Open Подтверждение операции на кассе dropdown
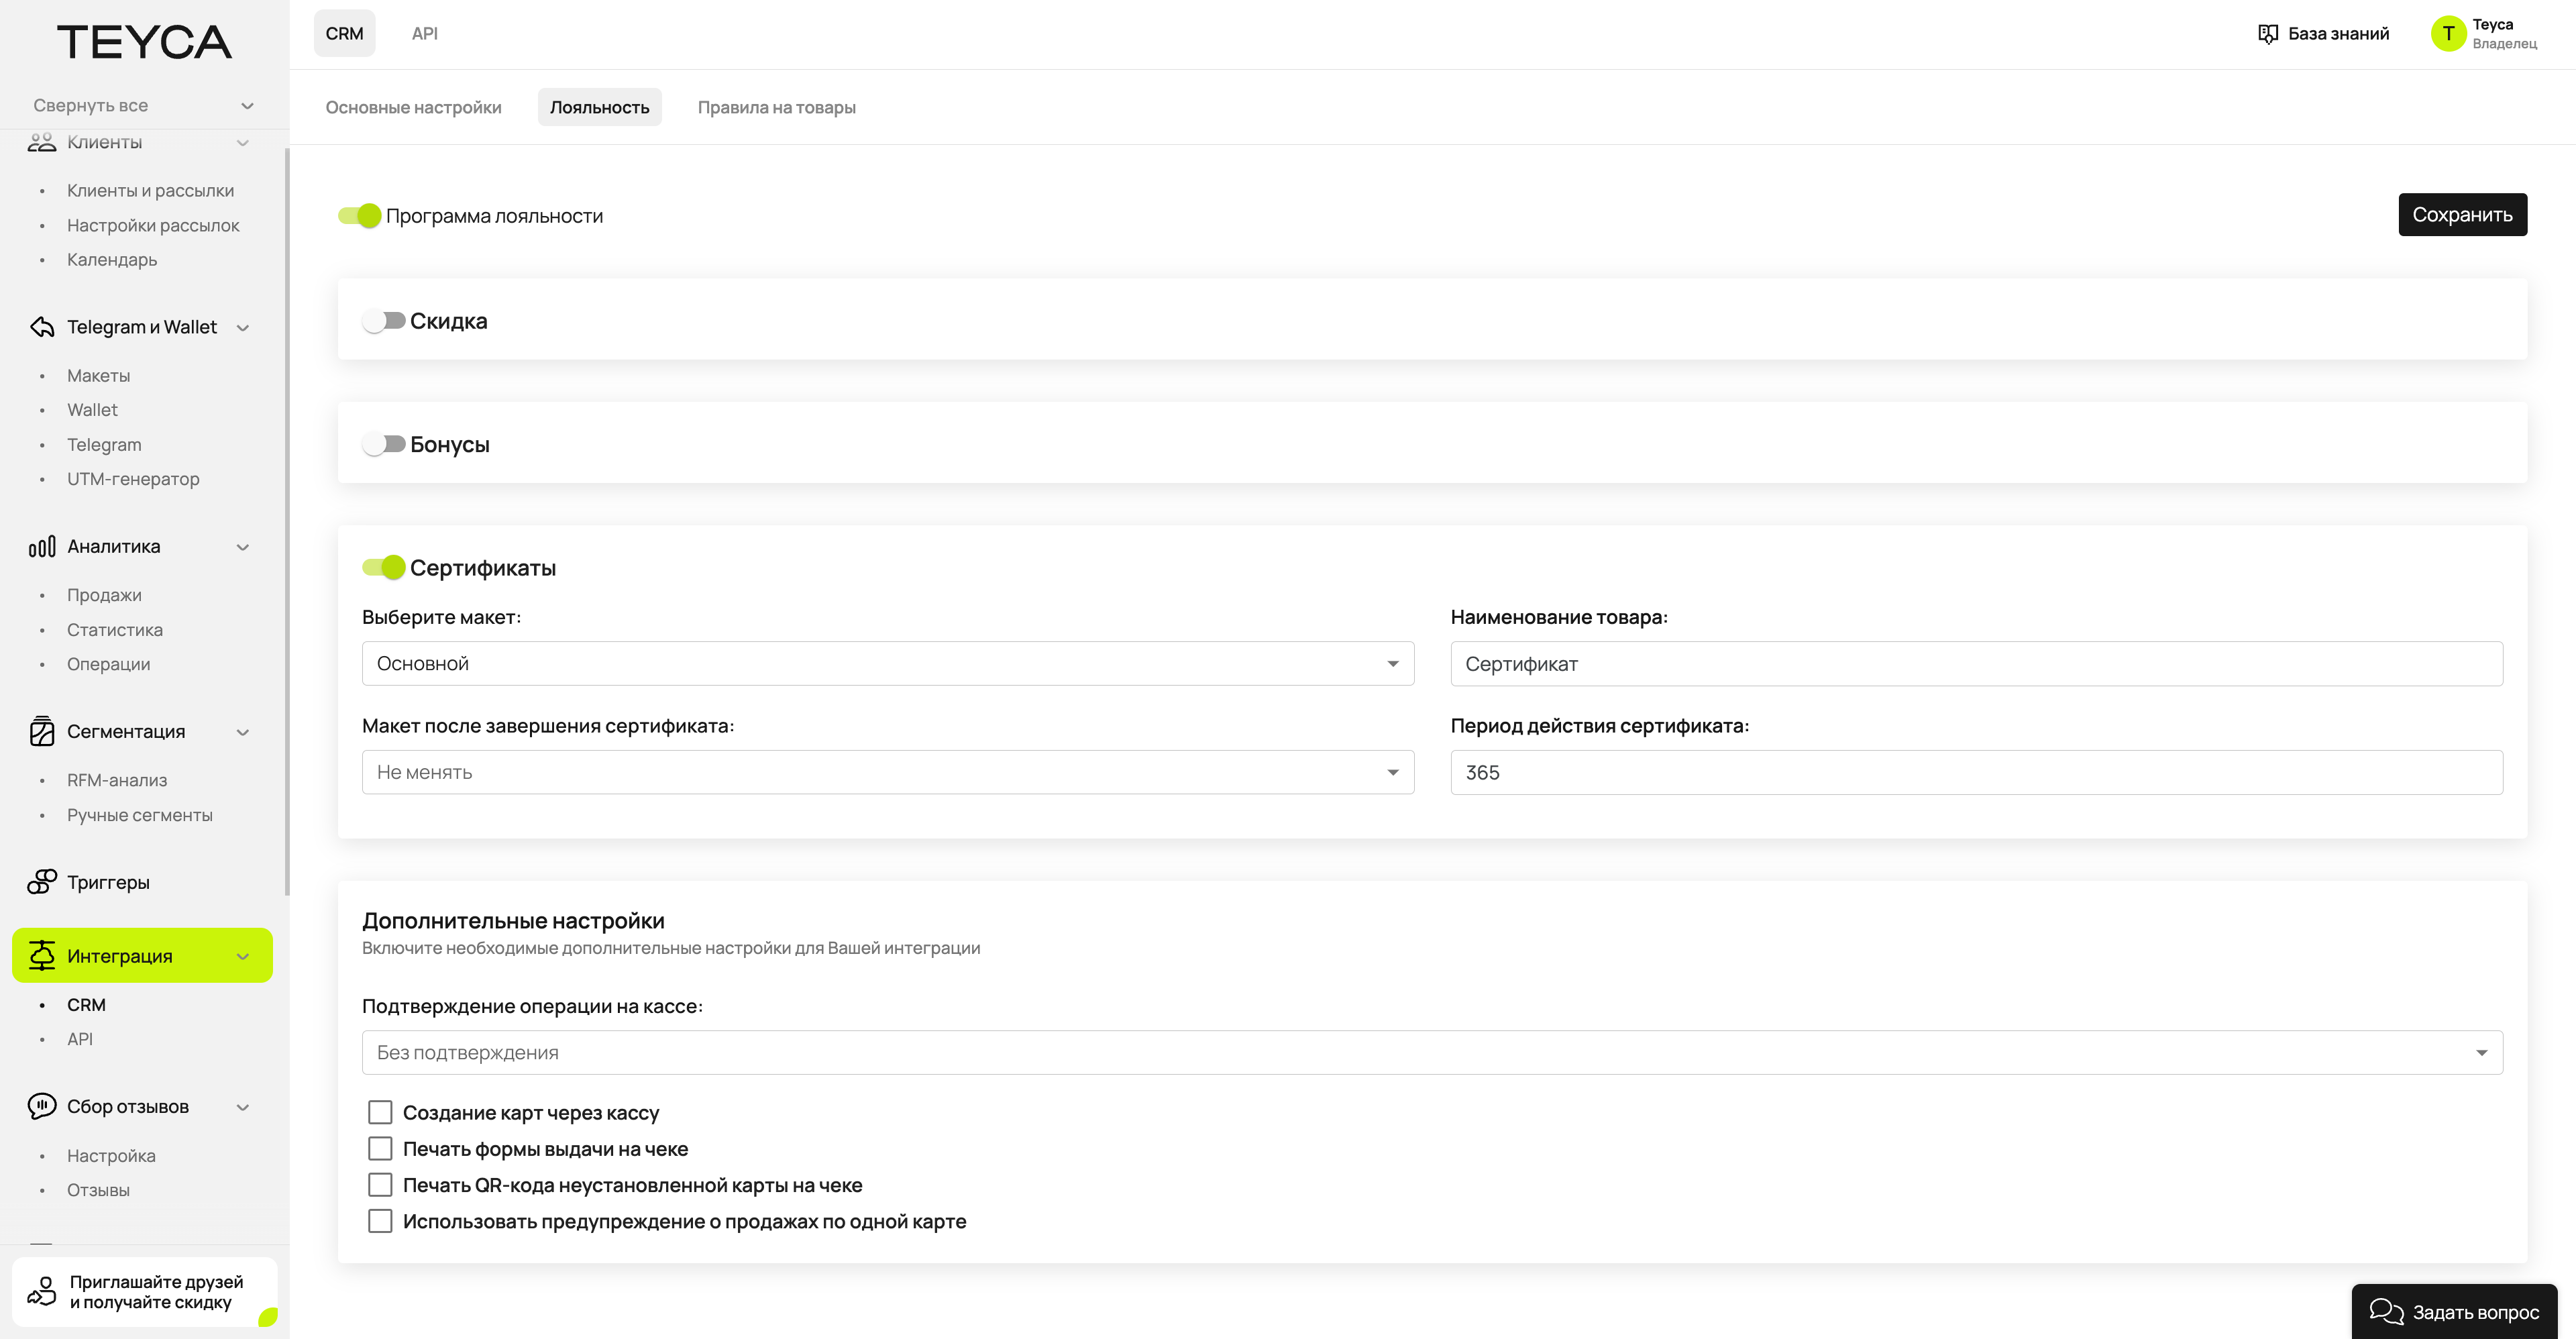This screenshot has height=1339, width=2576. pos(1431,1052)
